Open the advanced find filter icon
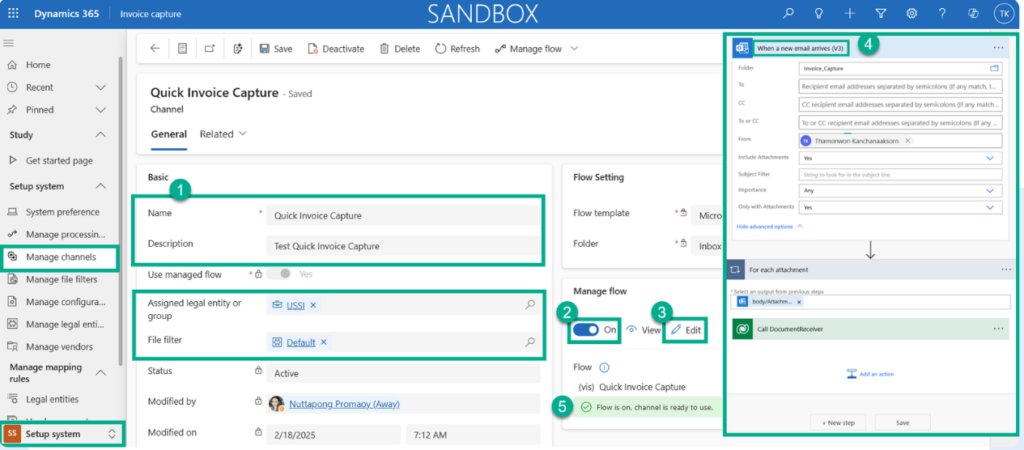 coord(880,14)
